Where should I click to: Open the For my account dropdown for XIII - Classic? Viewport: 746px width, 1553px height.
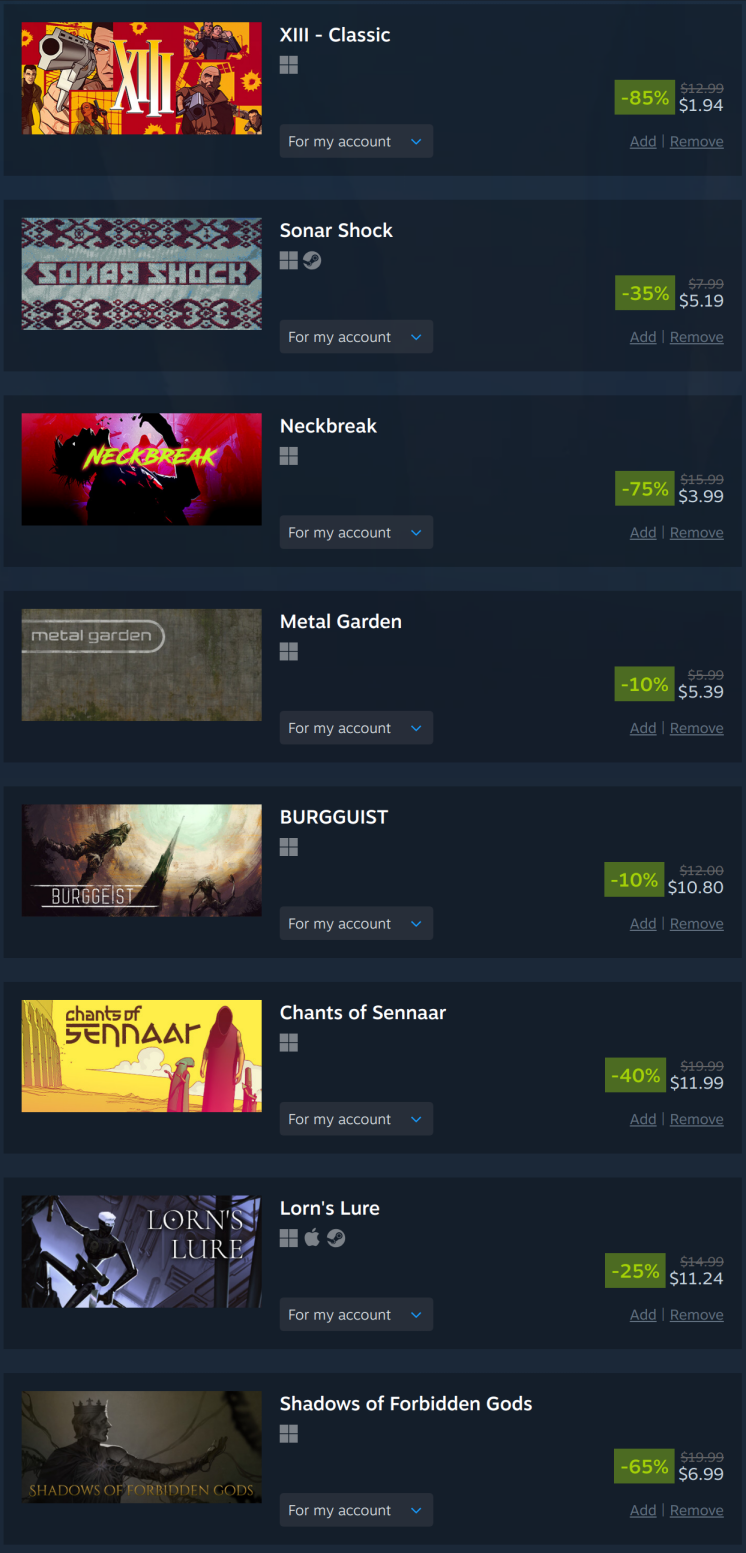click(356, 141)
